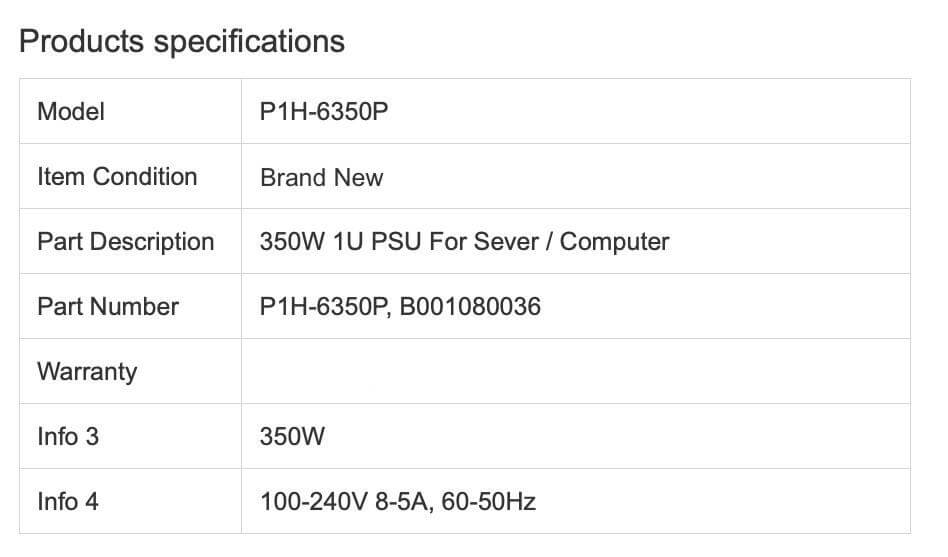Click the Products specifications heading

[x=182, y=42]
